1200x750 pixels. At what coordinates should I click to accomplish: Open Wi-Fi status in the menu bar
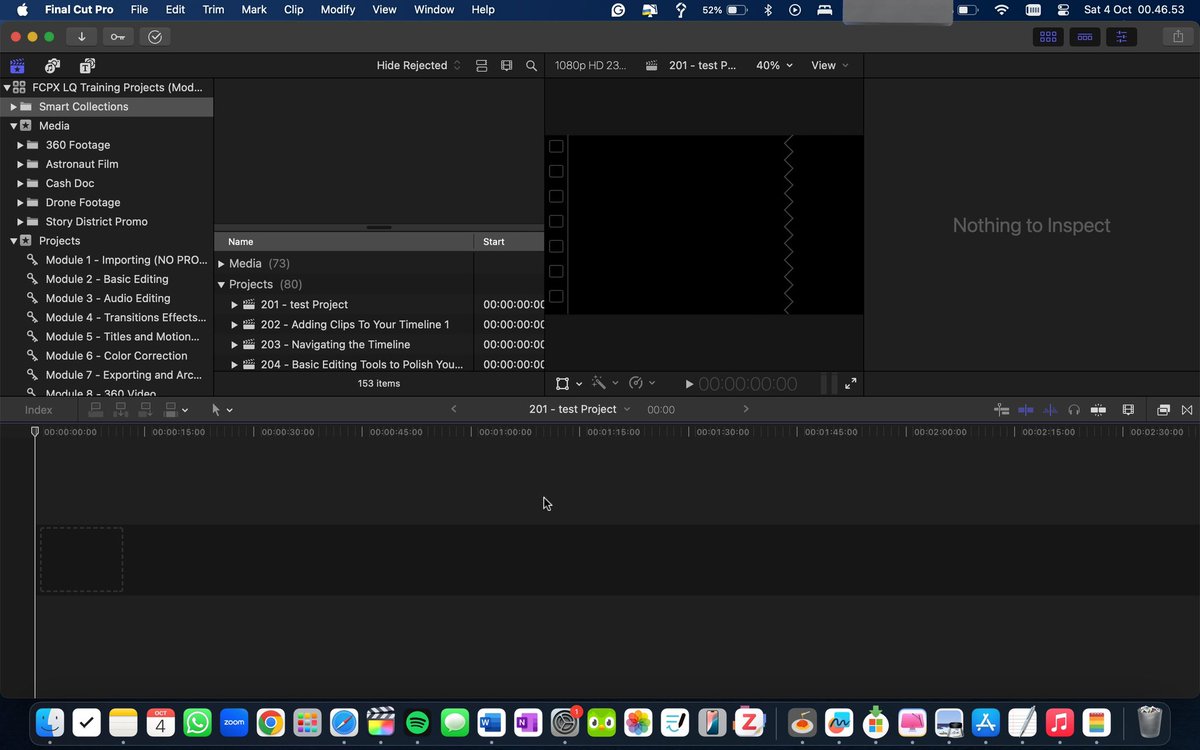point(1001,9)
